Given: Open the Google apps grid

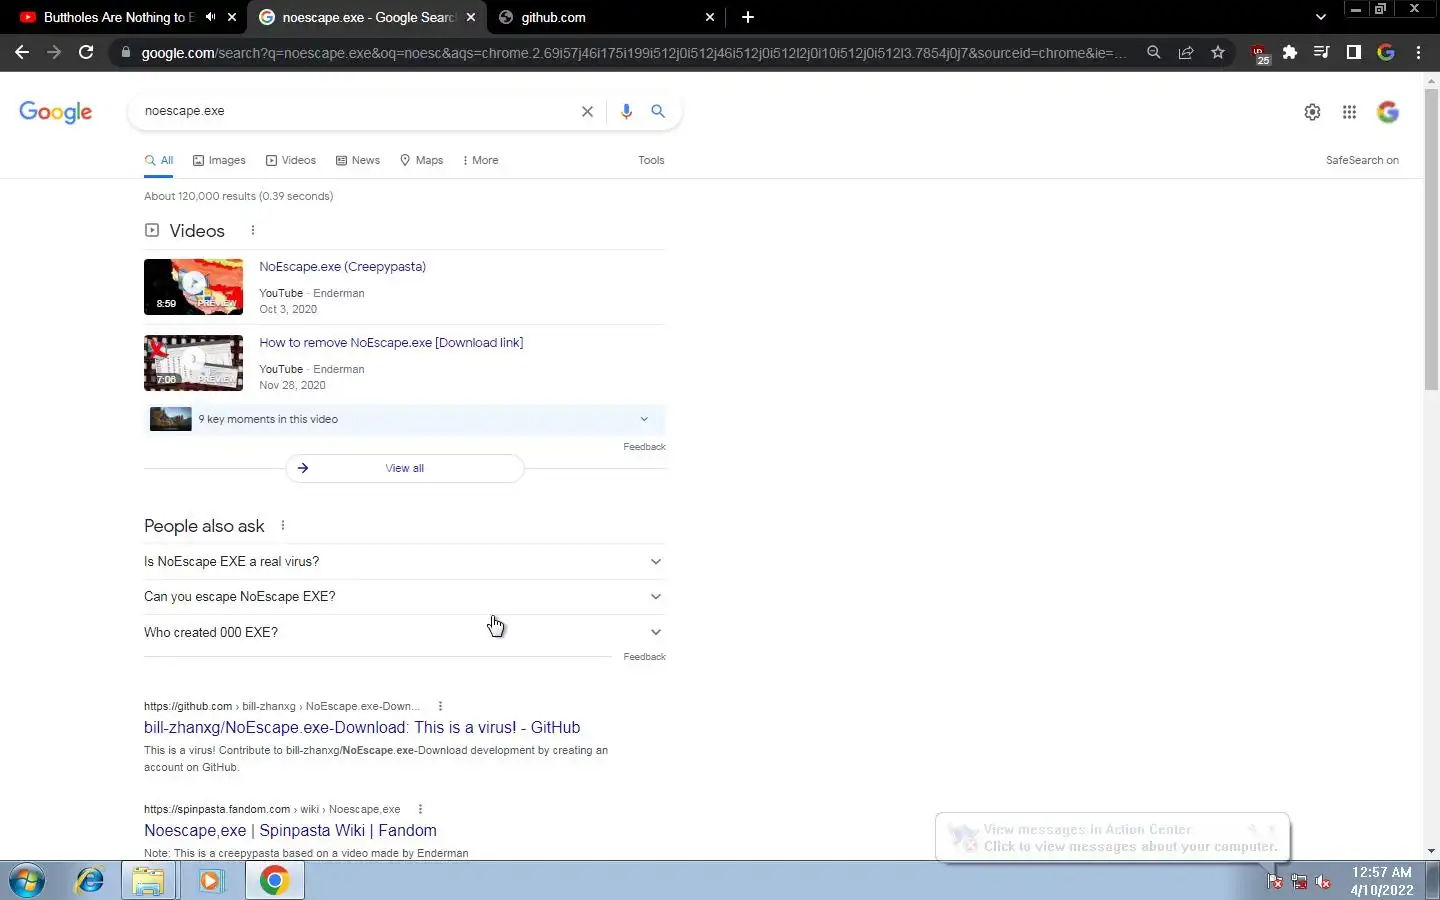Looking at the screenshot, I should [1349, 112].
